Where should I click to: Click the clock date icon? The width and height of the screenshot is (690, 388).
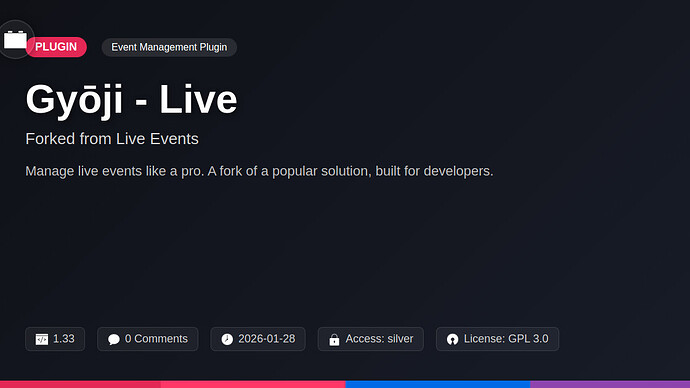[x=227, y=339]
